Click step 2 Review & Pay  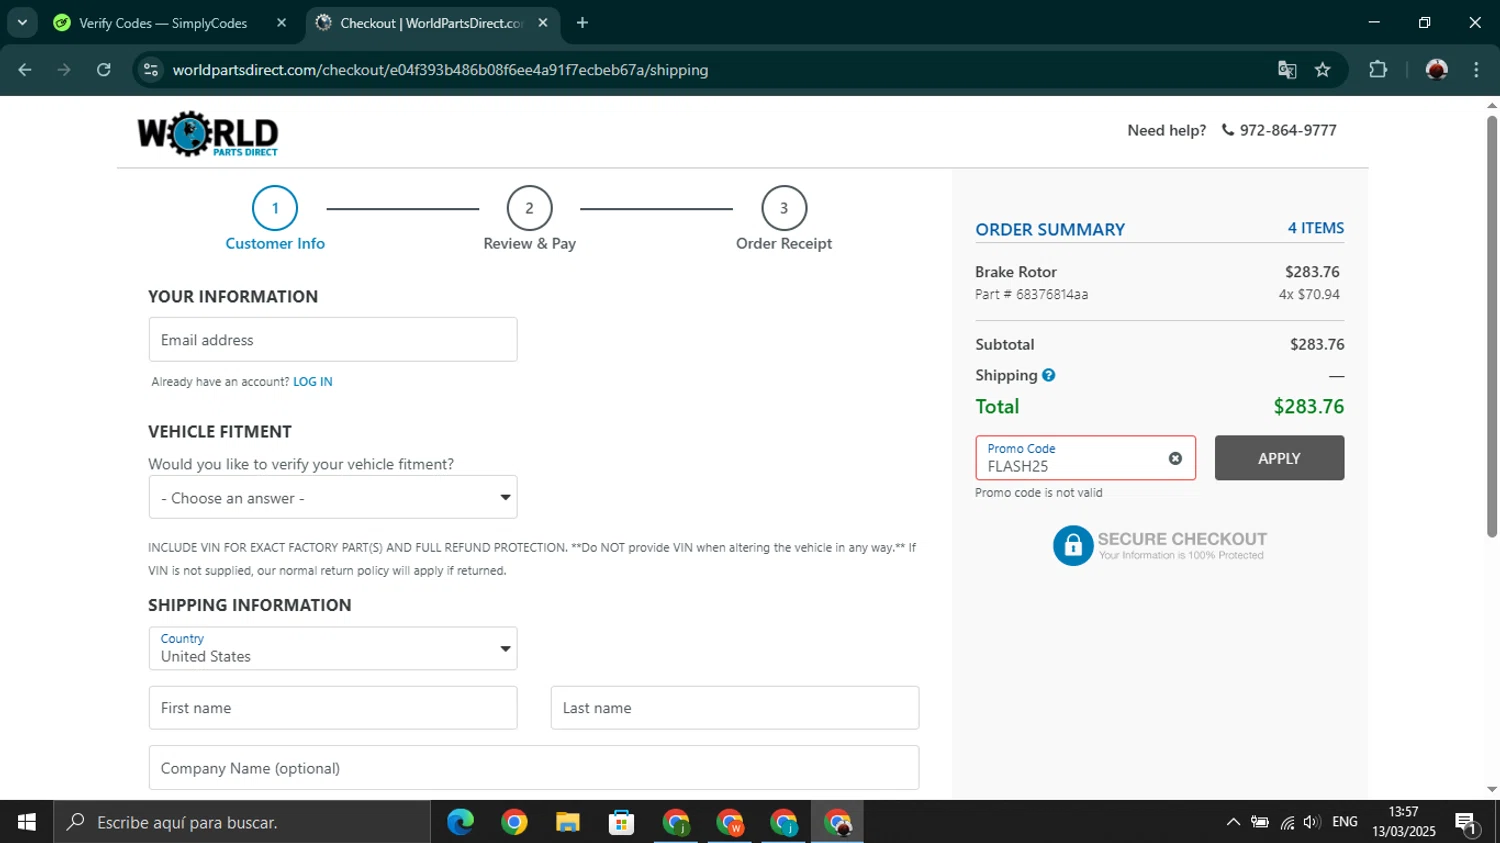point(529,219)
